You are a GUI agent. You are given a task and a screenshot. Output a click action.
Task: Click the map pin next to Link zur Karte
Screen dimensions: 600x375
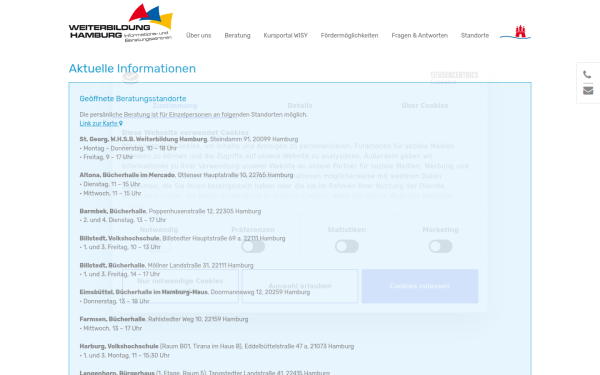[121, 123]
